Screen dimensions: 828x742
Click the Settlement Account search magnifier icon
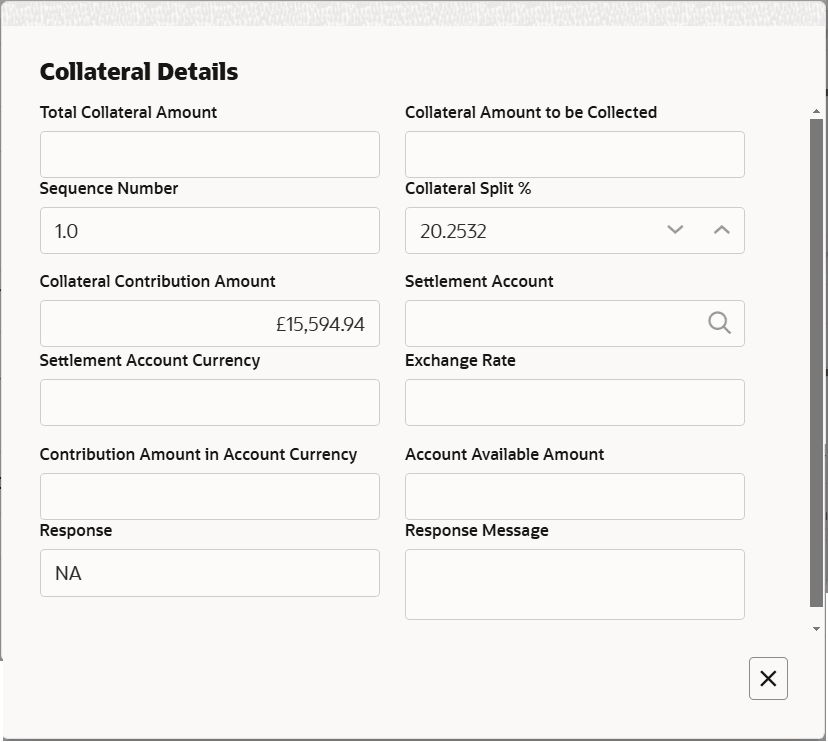718,323
